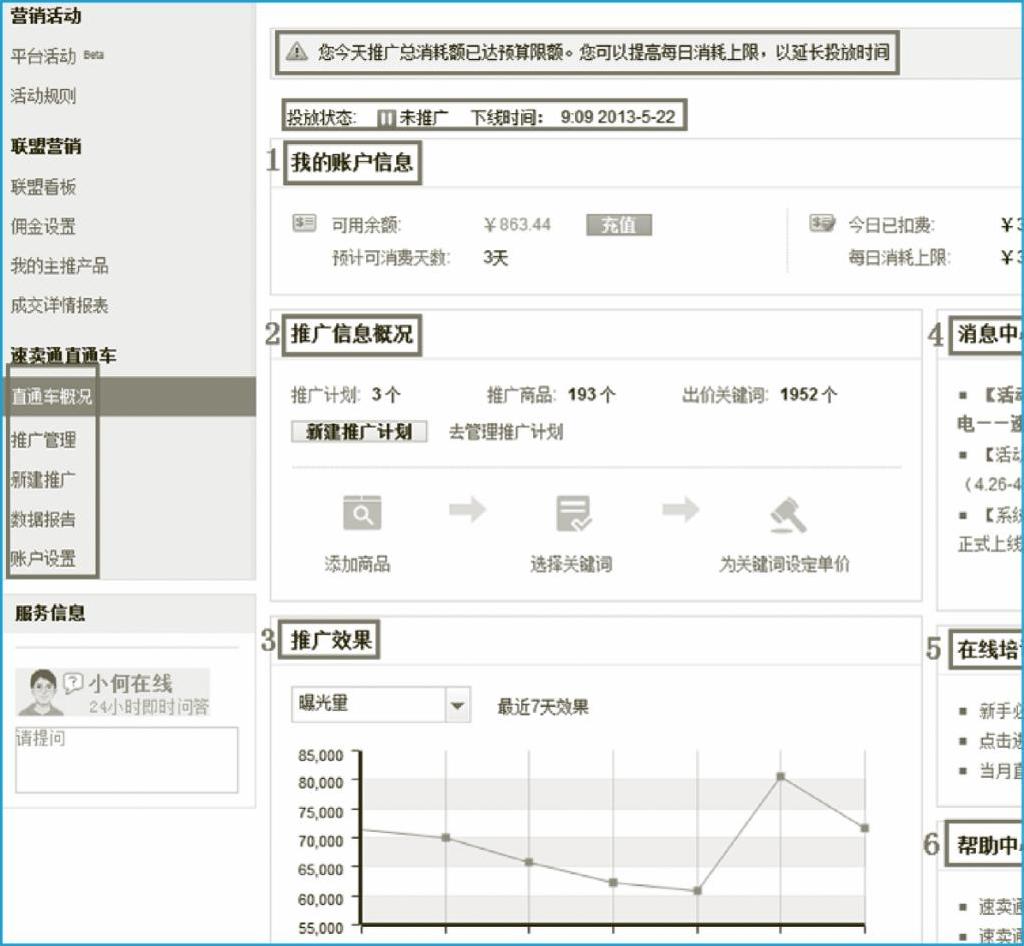This screenshot has height=946, width=1024.
Task: Click the 服务信息 panel heading
Action: tap(50, 613)
